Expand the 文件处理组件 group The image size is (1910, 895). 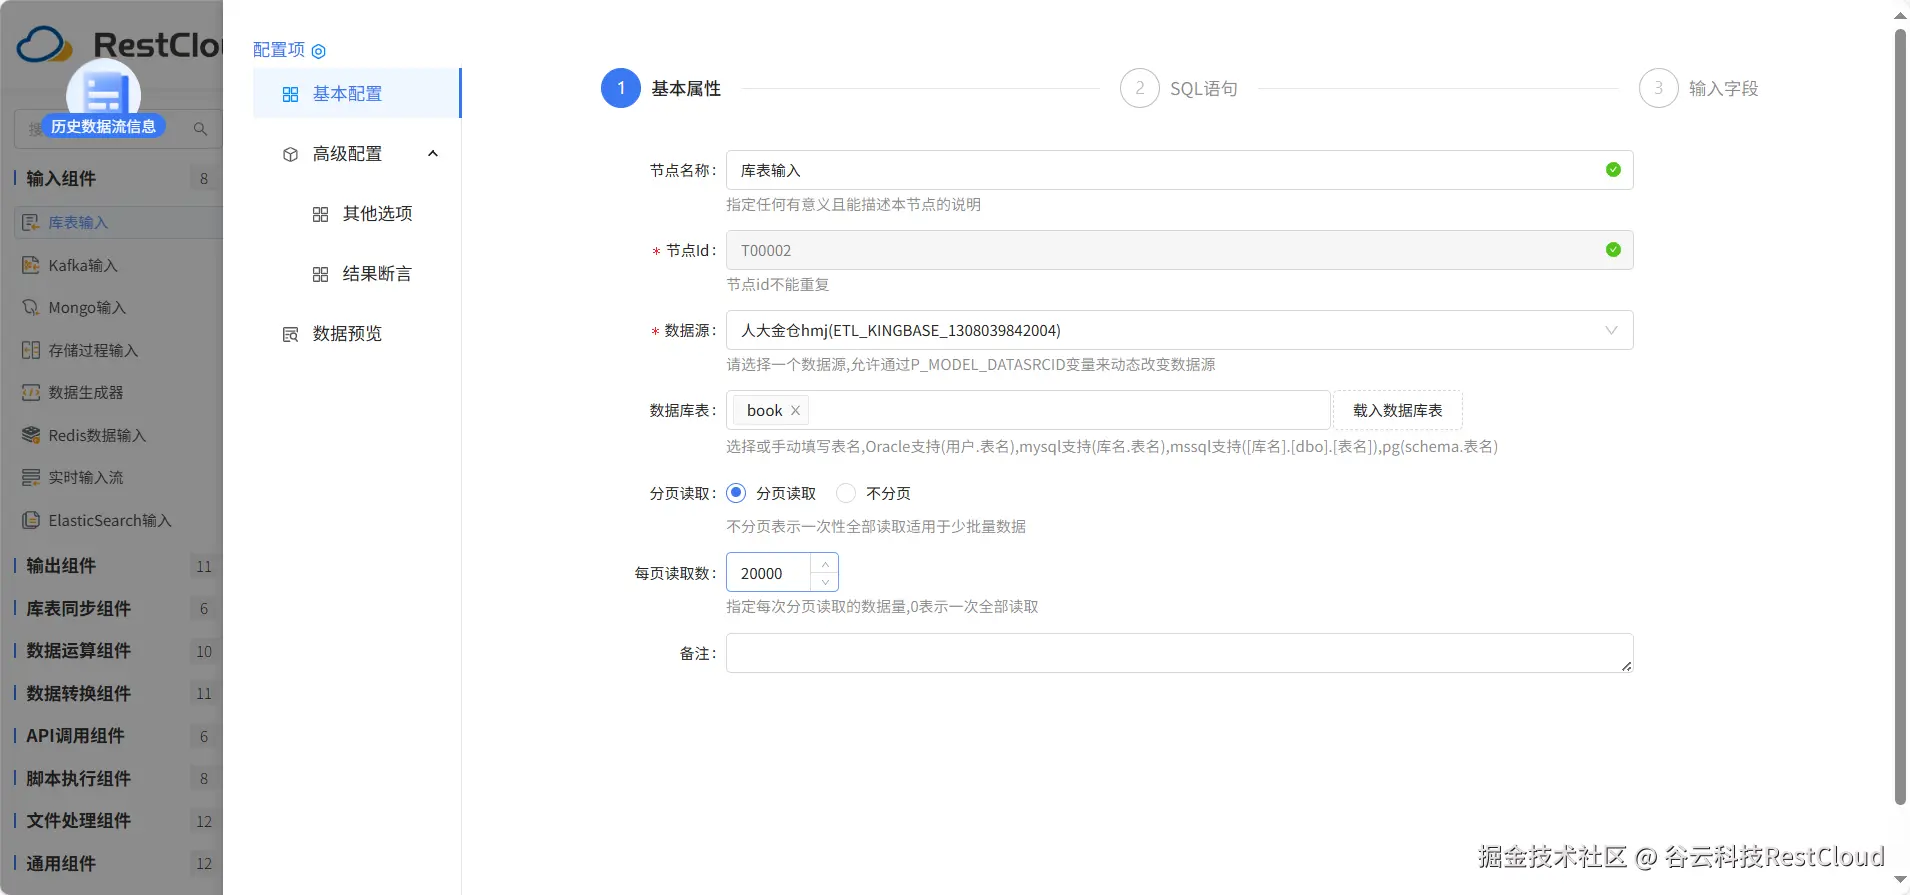(112, 821)
